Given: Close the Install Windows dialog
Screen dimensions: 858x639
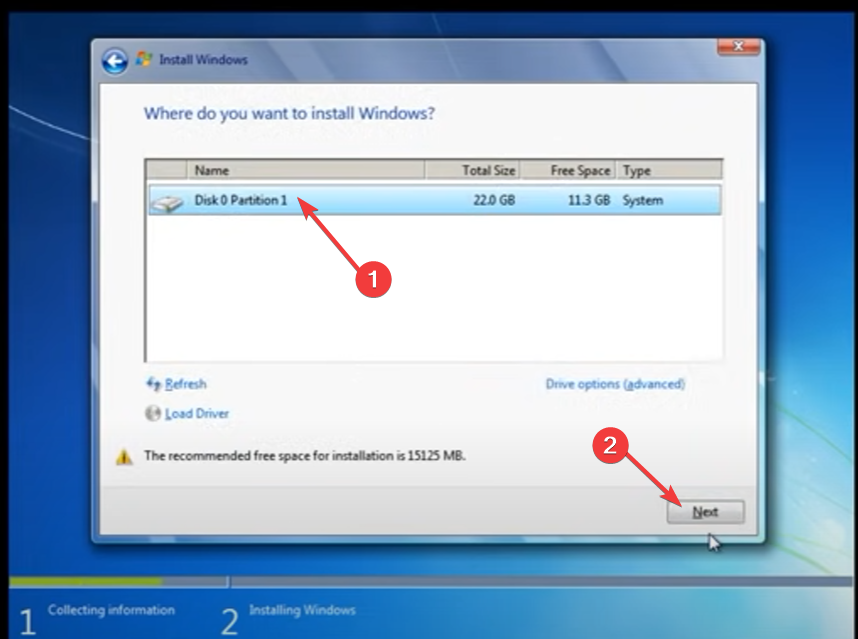Looking at the screenshot, I should 738,47.
